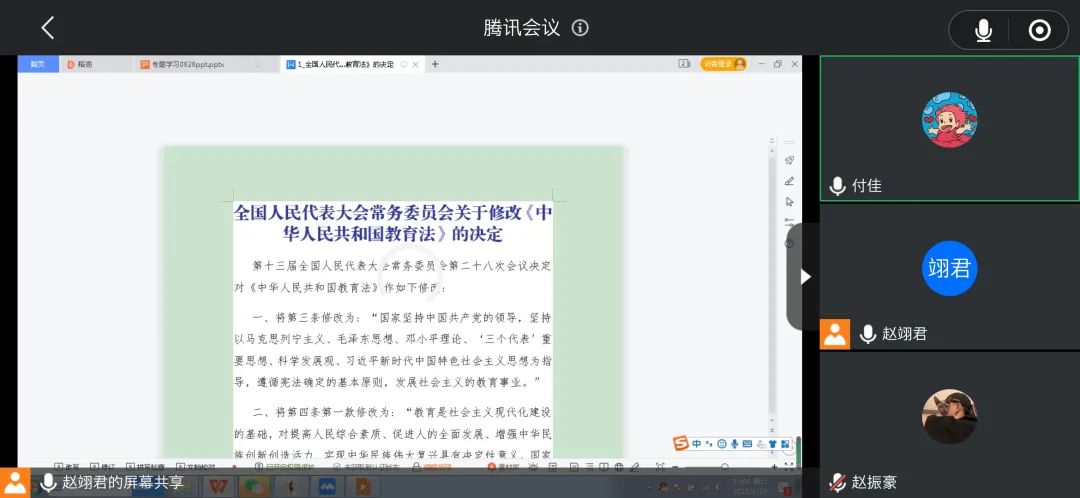Open Tencent Meeting info icon beside title
The width and height of the screenshot is (1080, 498).
point(580,28)
